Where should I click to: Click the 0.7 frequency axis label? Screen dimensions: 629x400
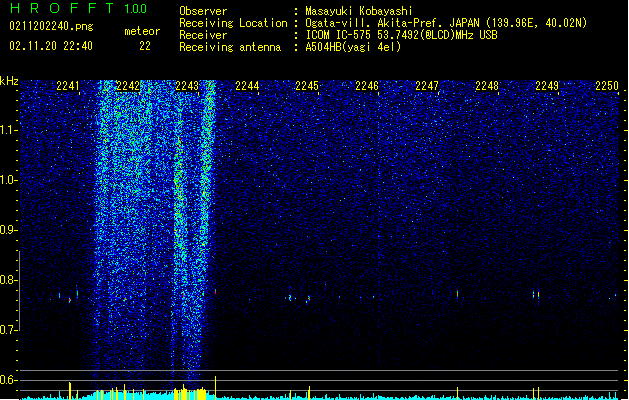point(8,330)
